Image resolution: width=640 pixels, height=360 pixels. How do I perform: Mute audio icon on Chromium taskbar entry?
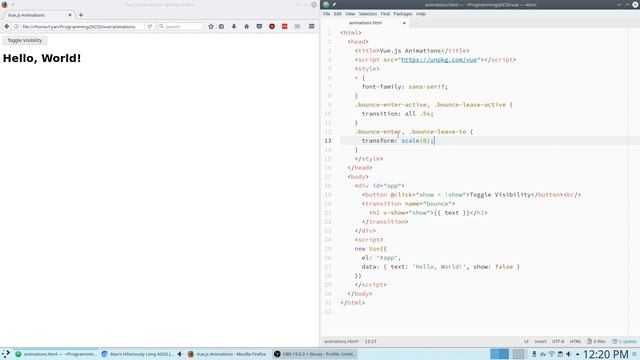pos(180,354)
